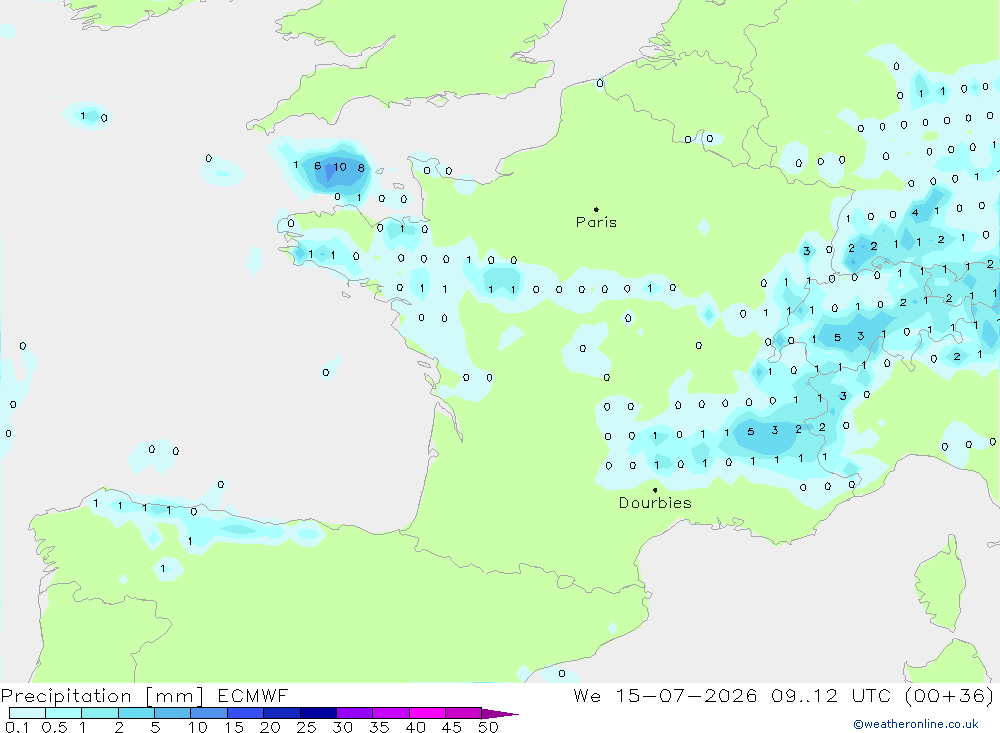
Task: Pick the 20–25 mm legend swatch
Action: click(x=282, y=713)
